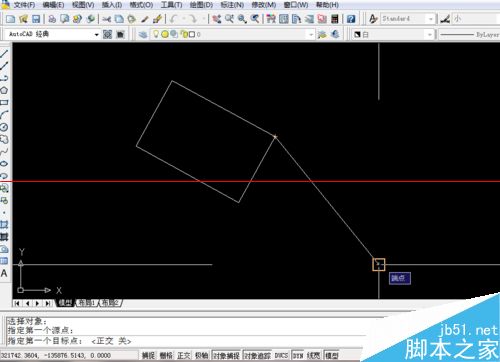The width and height of the screenshot is (500, 362).
Task: Click the layer color square in layer box
Action: pos(192,34)
